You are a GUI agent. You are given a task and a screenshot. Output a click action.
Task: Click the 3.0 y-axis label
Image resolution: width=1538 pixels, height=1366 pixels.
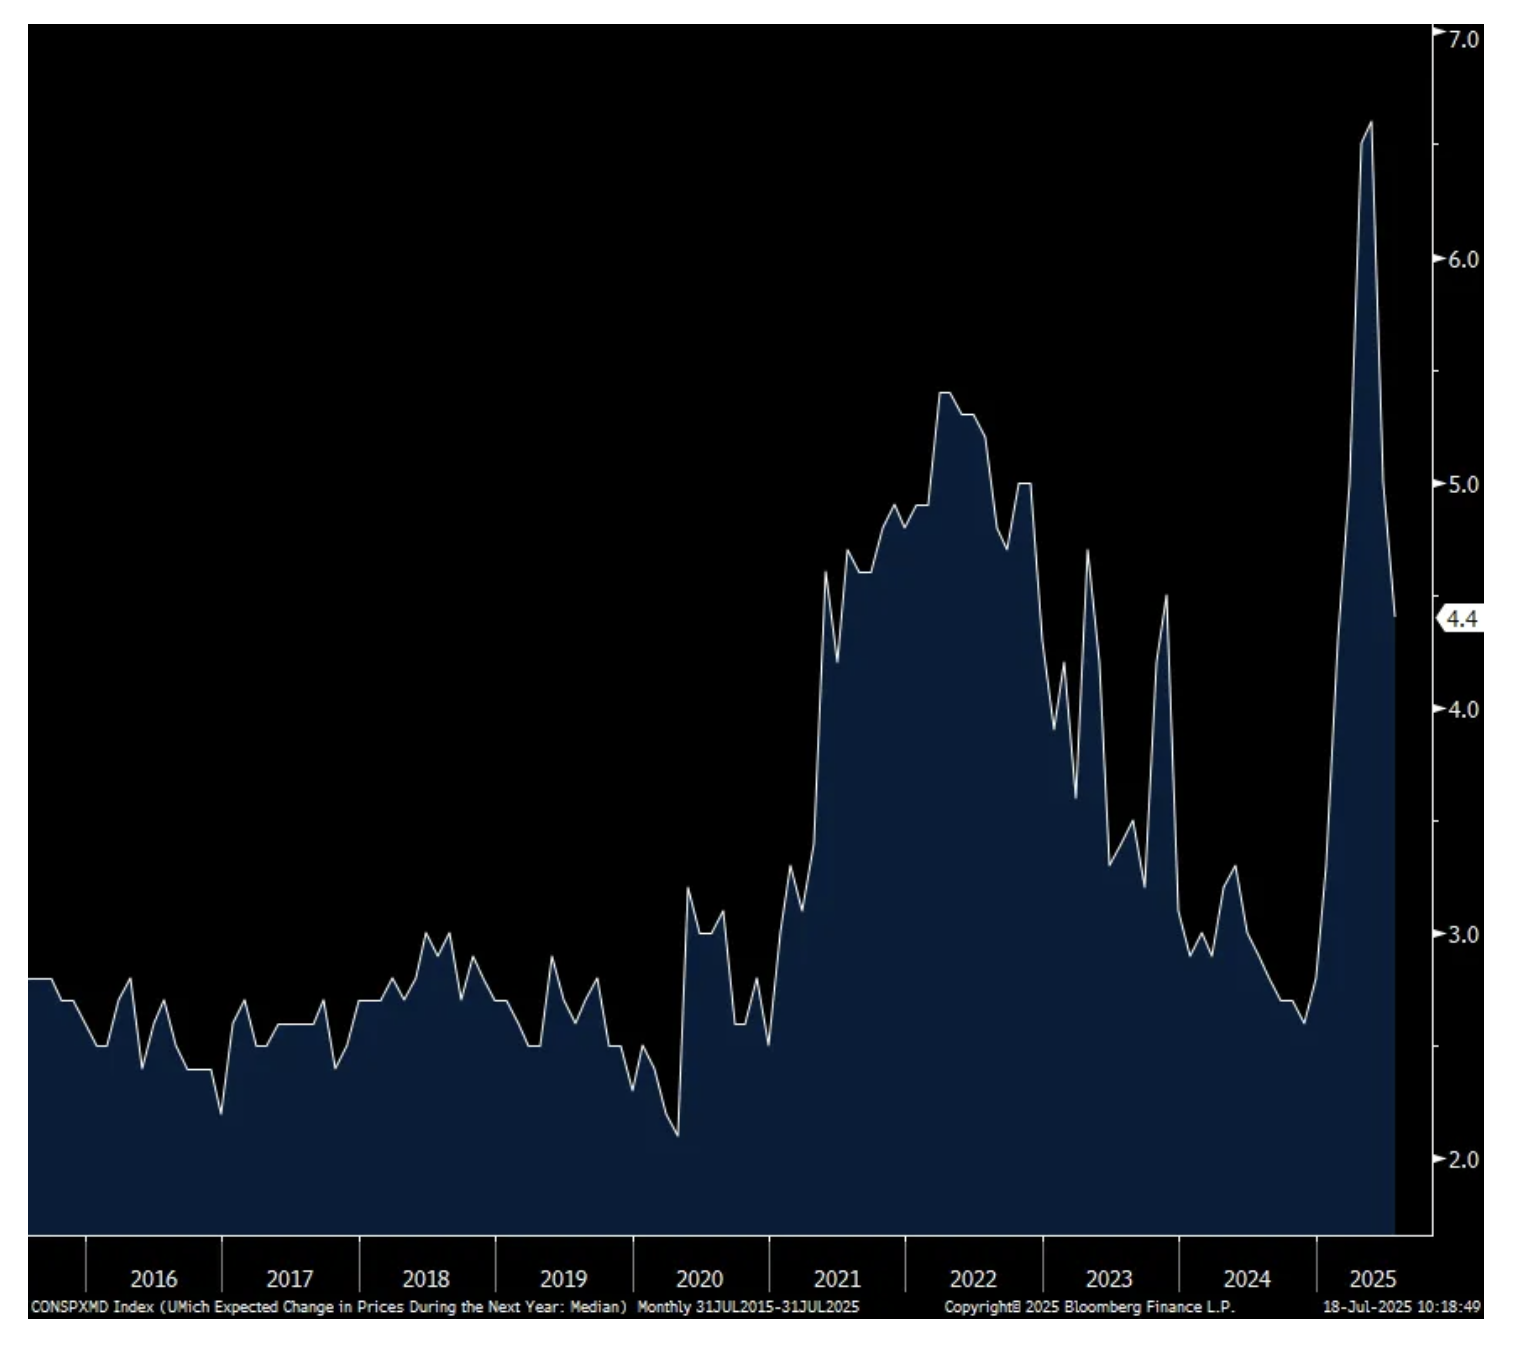tap(1462, 934)
